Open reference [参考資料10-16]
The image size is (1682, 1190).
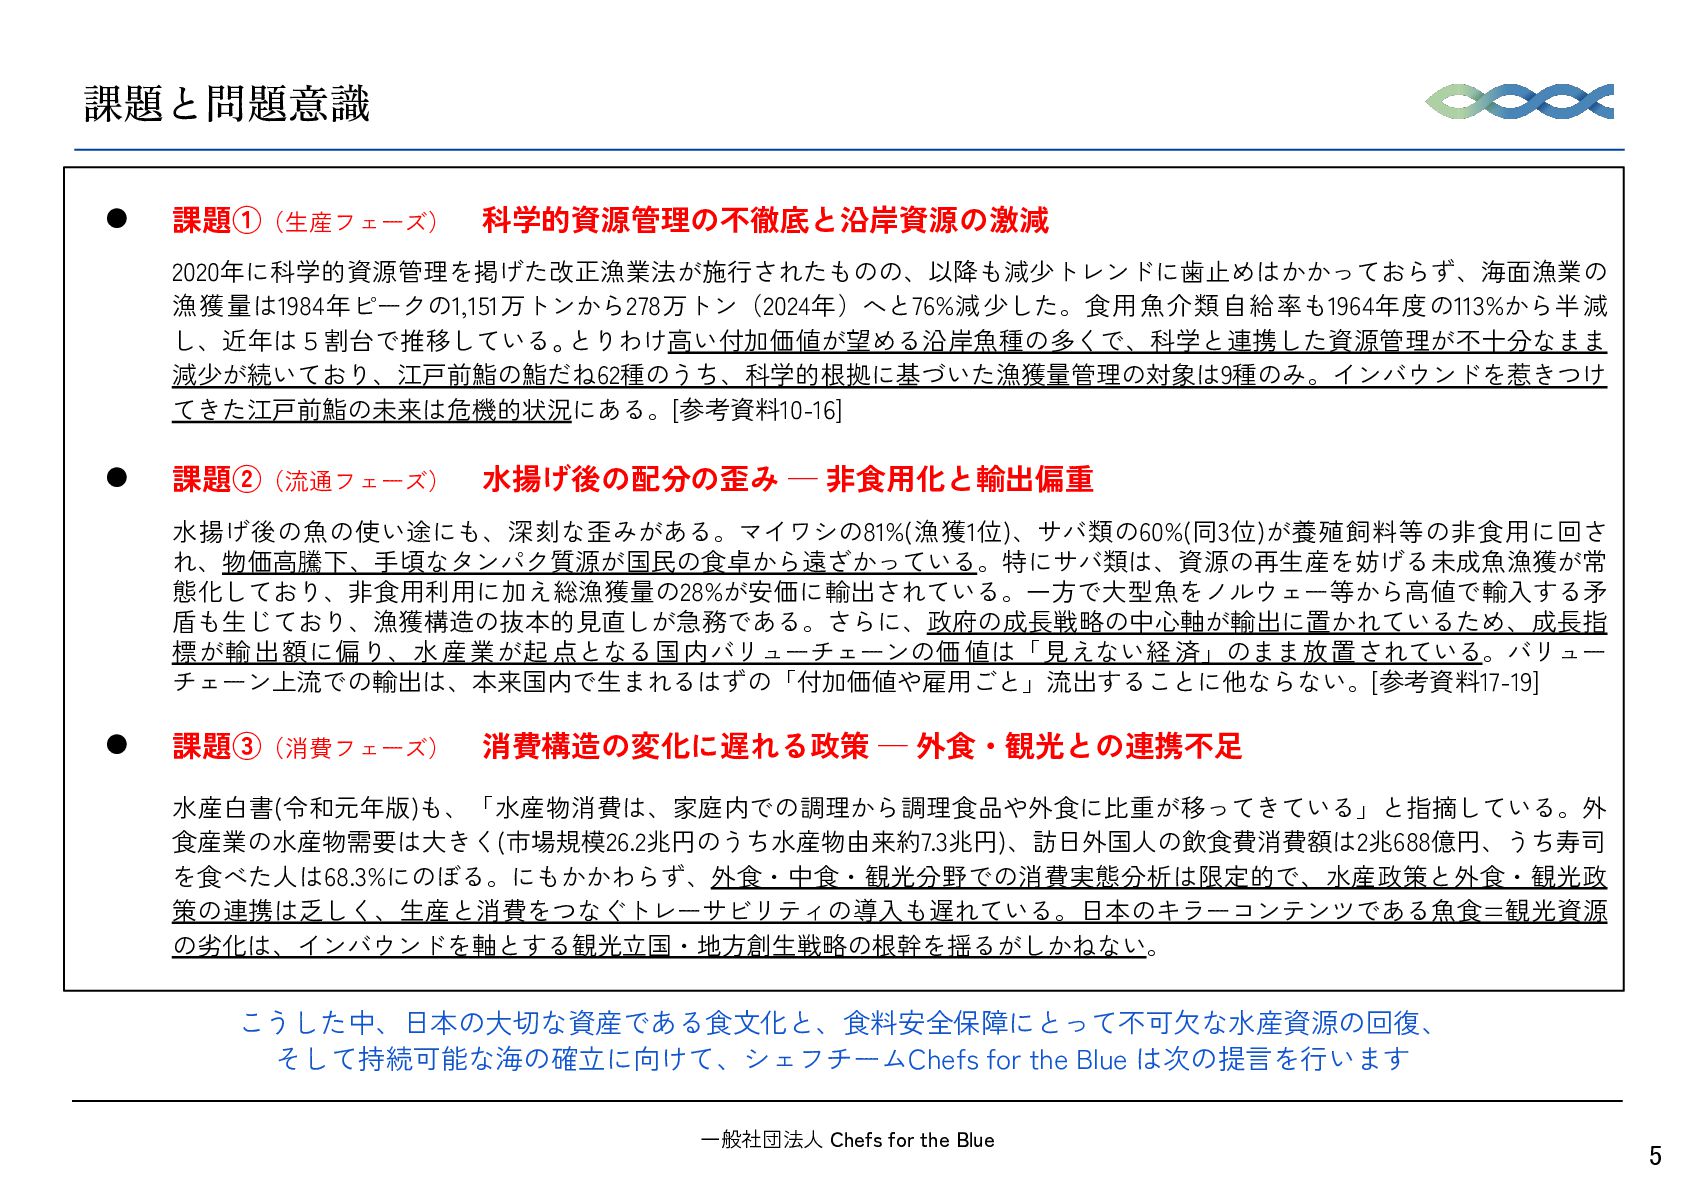[x=757, y=410]
